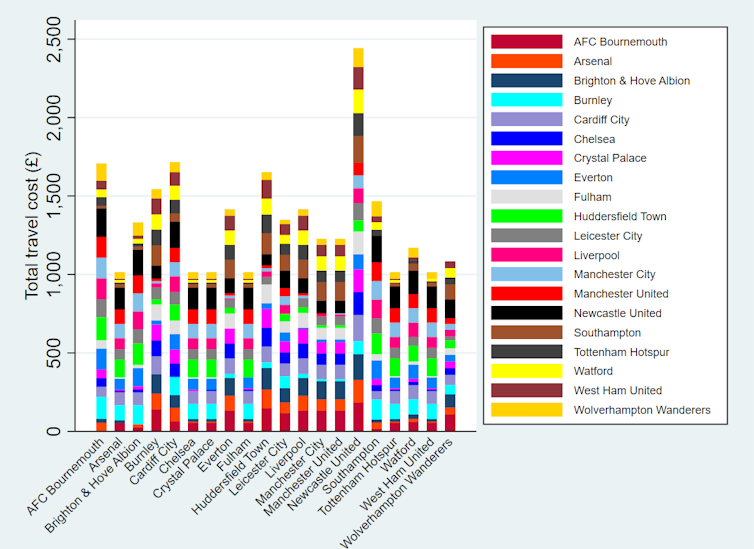Image resolution: width=754 pixels, height=549 pixels.
Task: Click the Cardiff City stacked bar
Action: pos(175,297)
